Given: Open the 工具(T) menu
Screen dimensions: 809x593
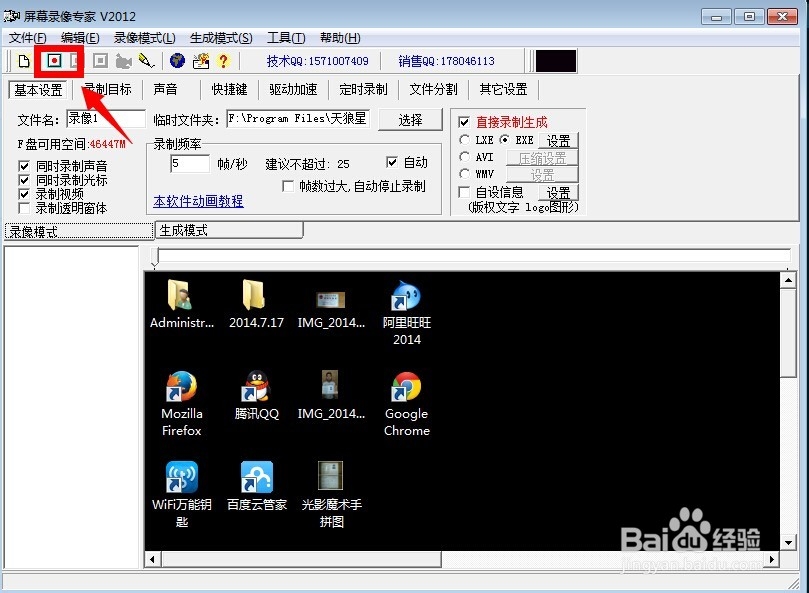Looking at the screenshot, I should [x=286, y=38].
